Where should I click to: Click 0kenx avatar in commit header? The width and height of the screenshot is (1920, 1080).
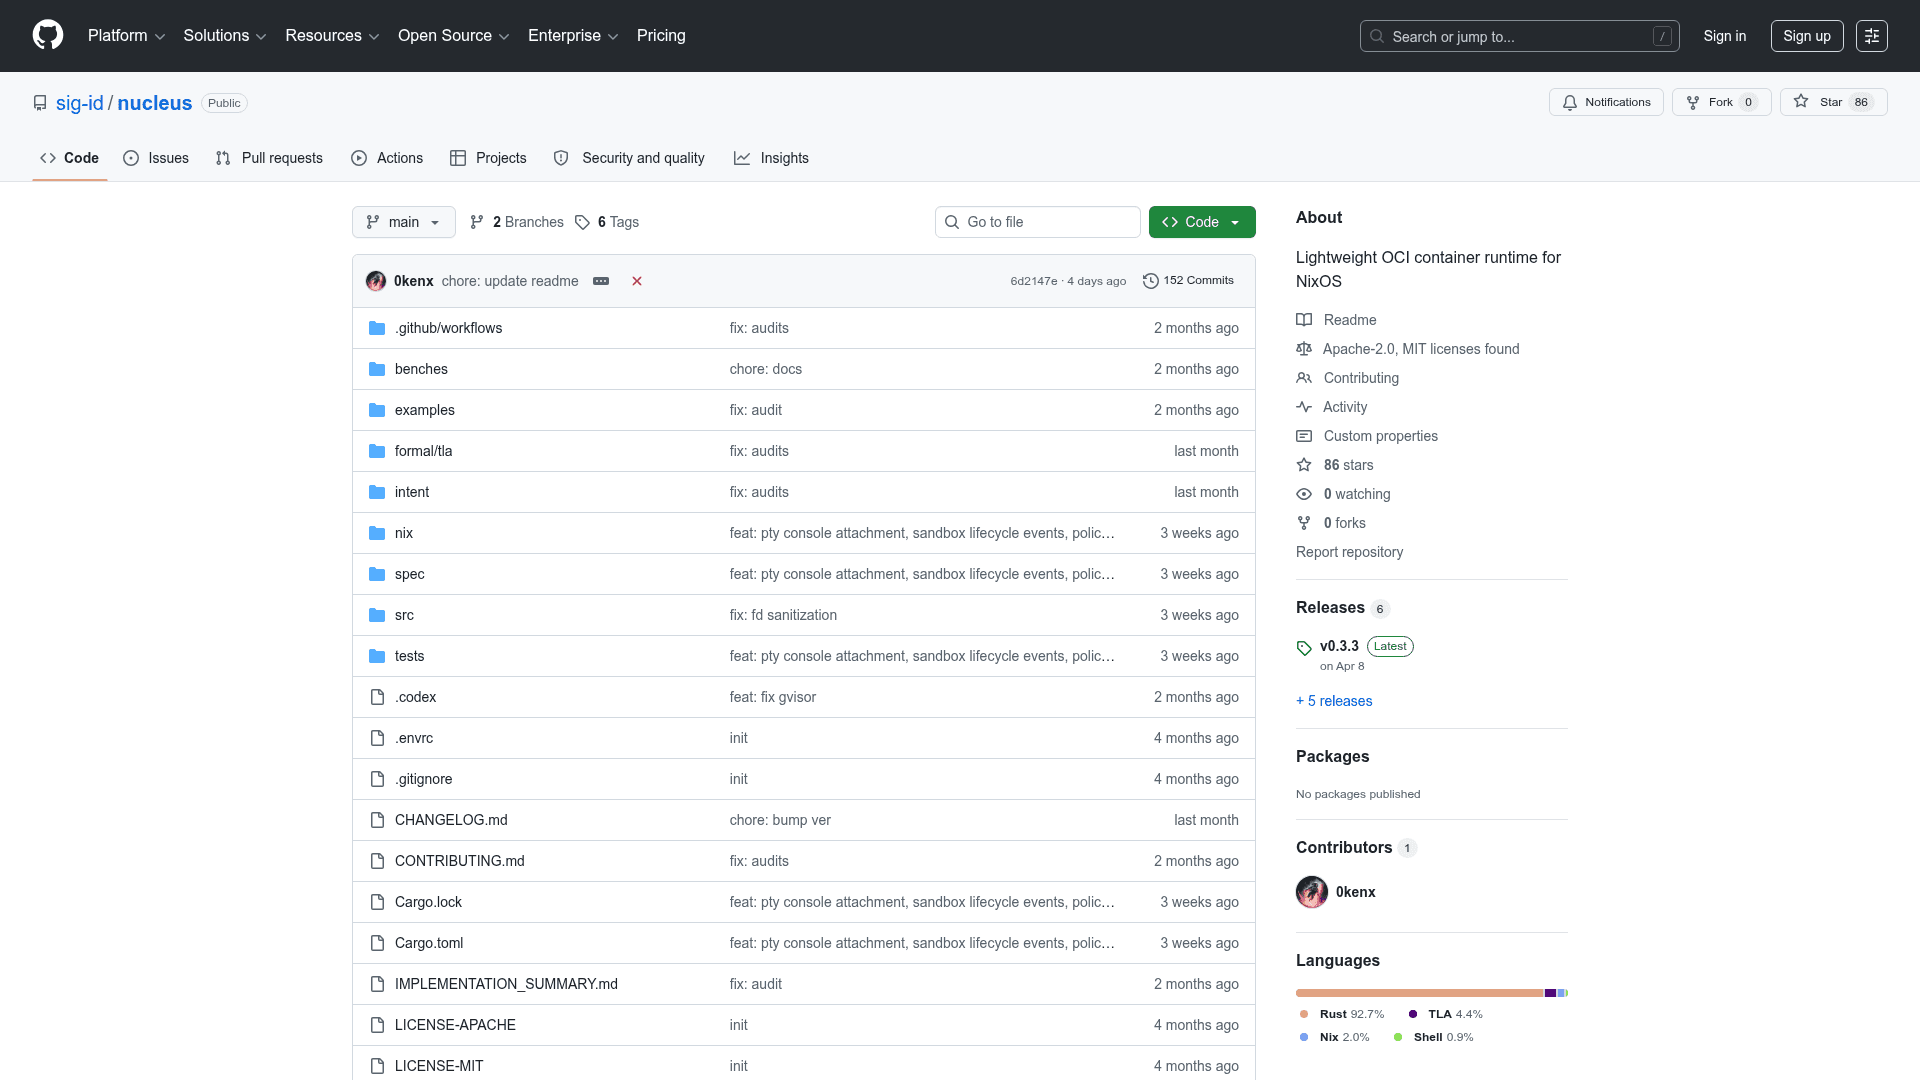(x=376, y=281)
